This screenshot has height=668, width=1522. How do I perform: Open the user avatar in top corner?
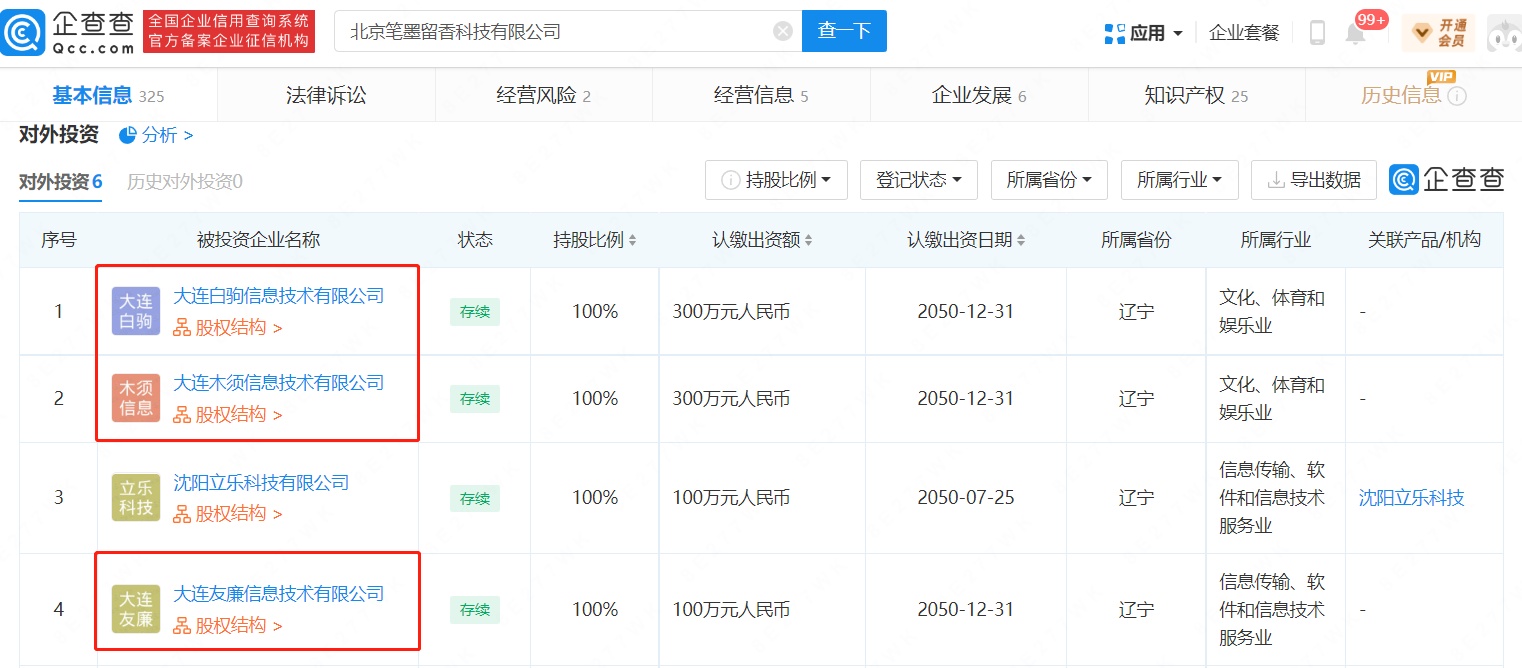click(x=1503, y=33)
